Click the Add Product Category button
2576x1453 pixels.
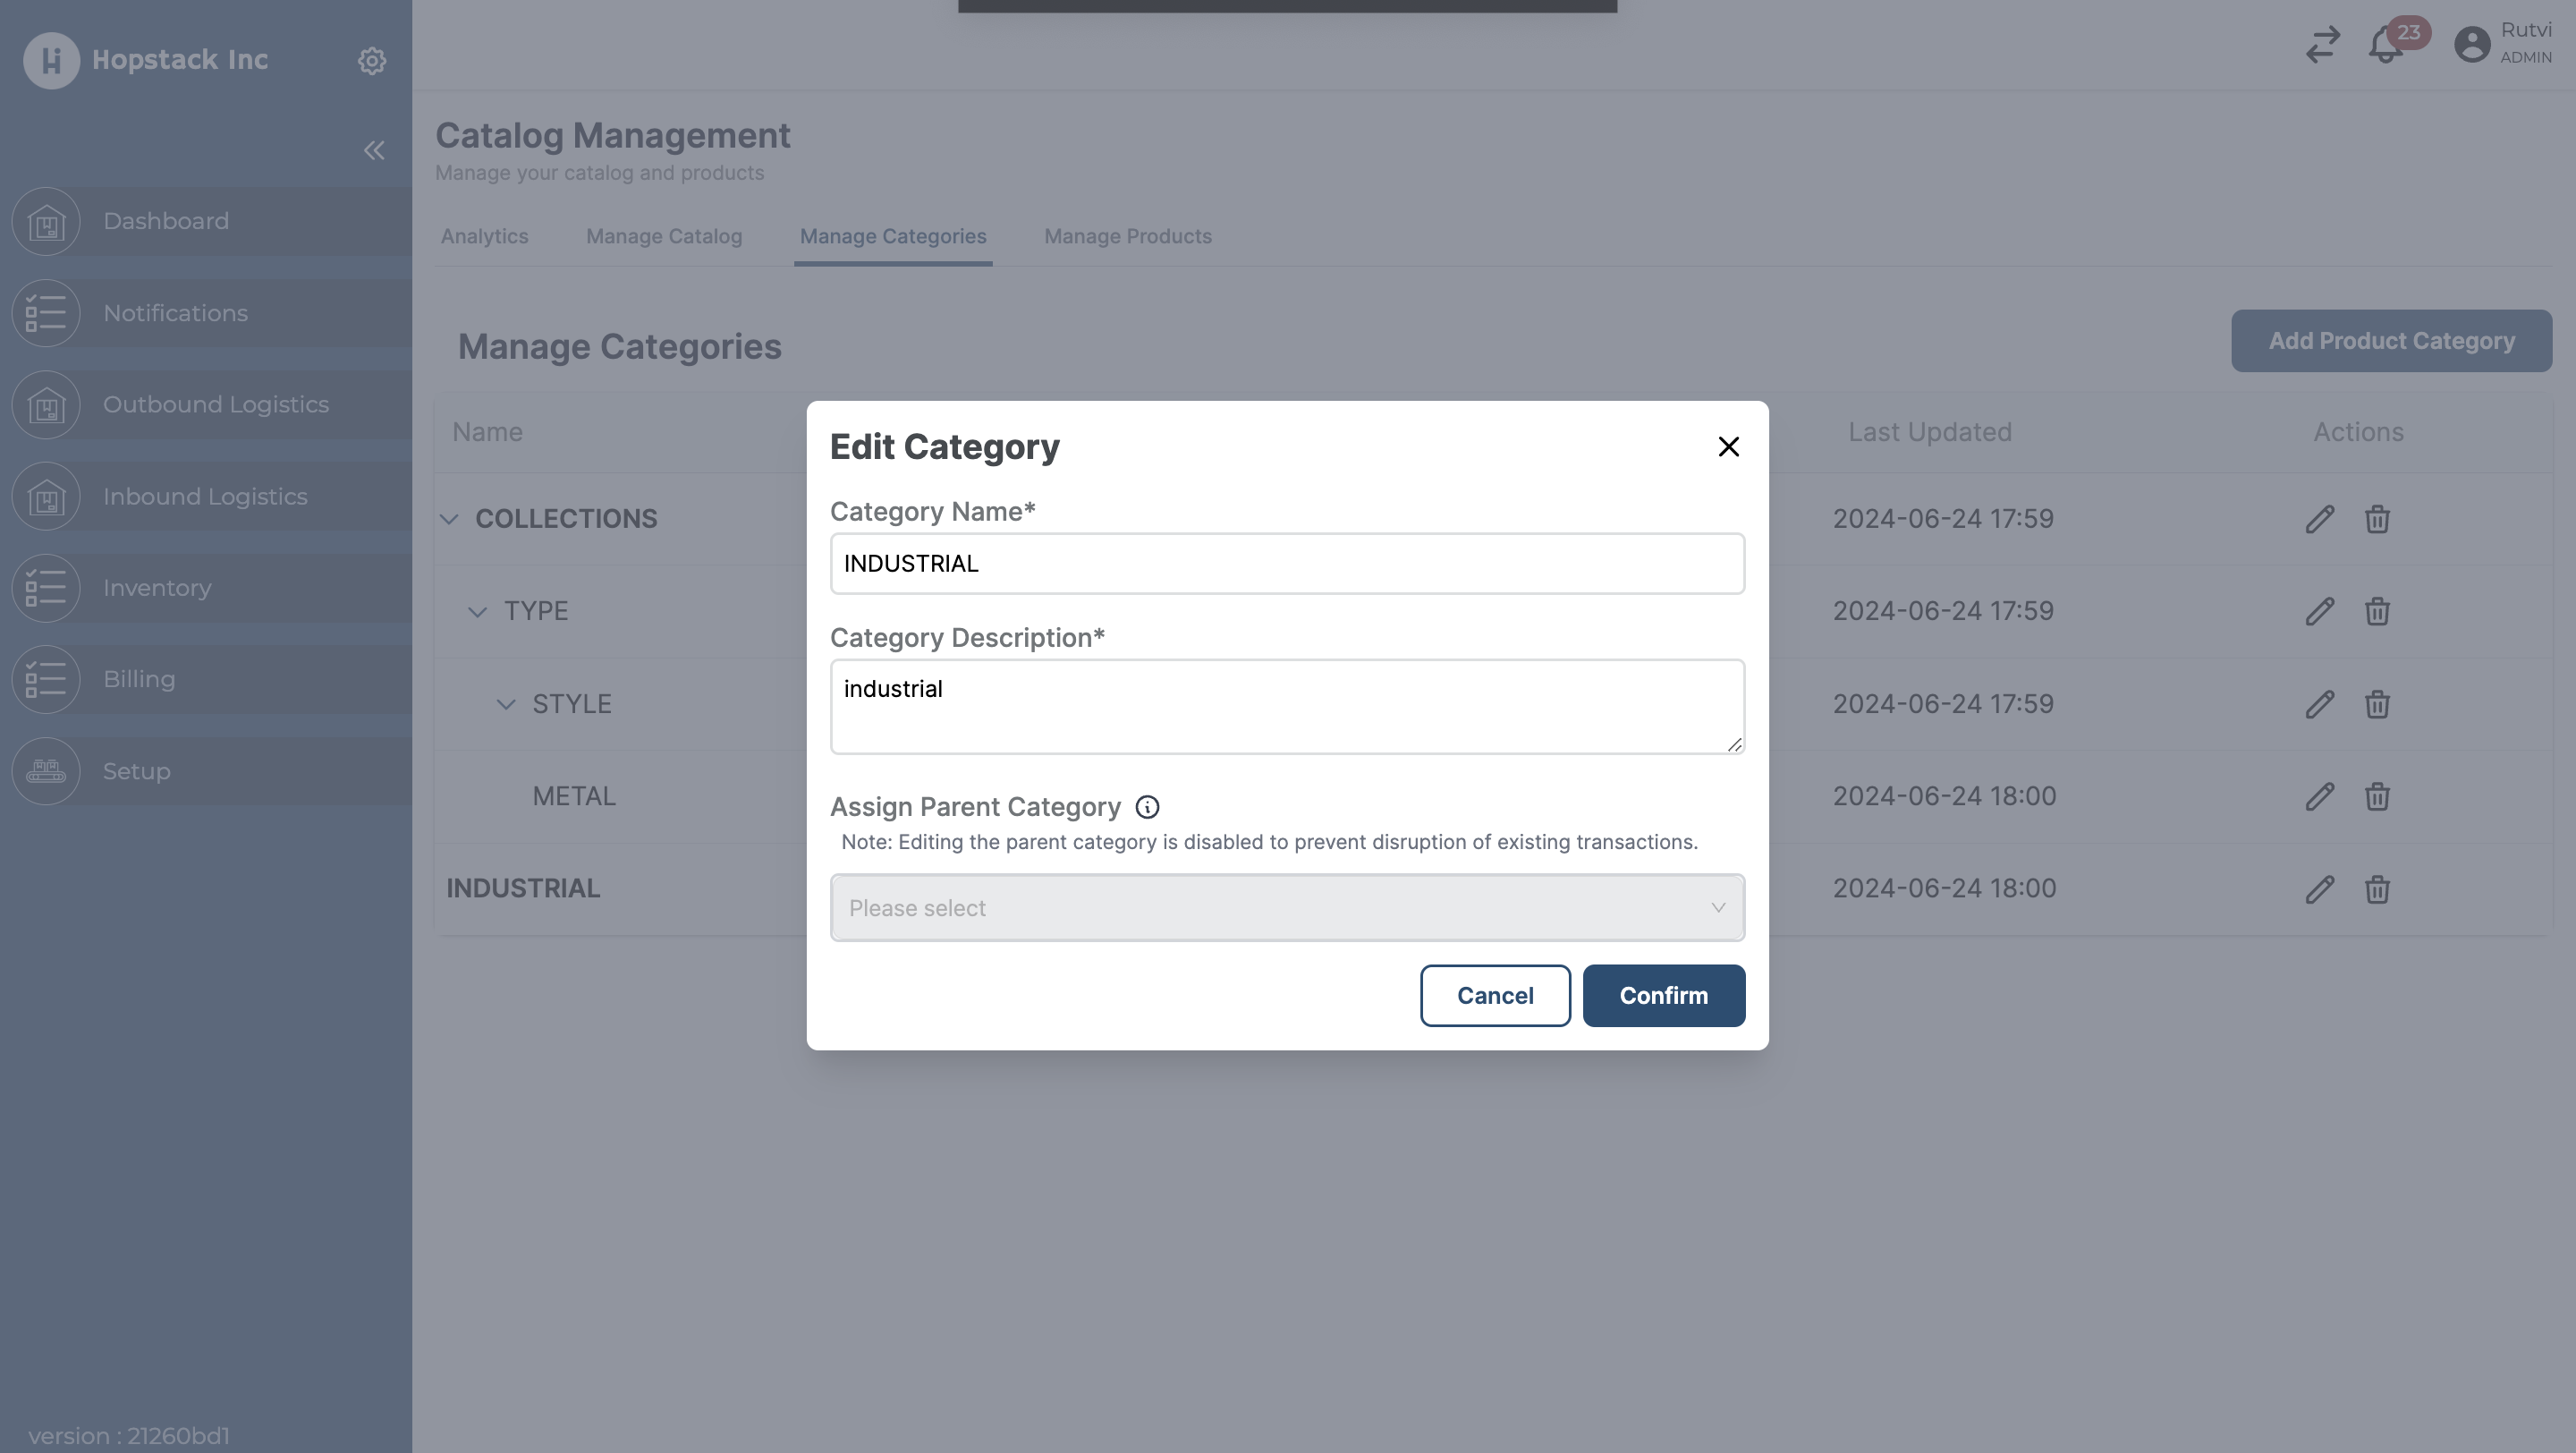click(2390, 340)
